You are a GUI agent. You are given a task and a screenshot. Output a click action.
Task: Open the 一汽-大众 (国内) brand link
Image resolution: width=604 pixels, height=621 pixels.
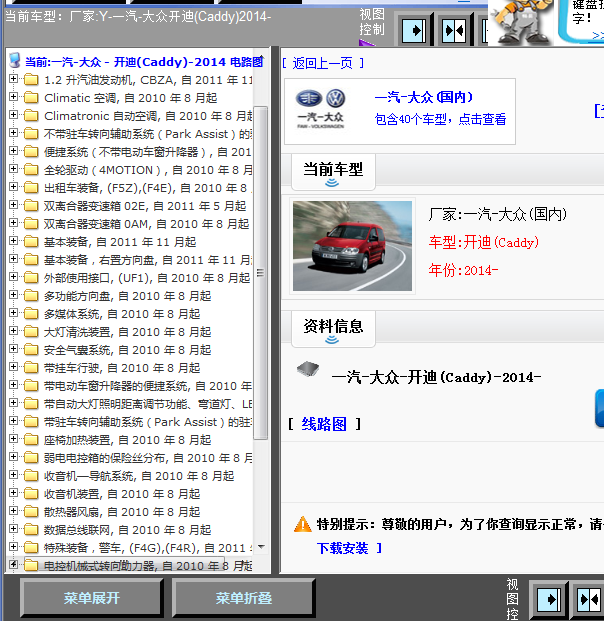click(424, 97)
